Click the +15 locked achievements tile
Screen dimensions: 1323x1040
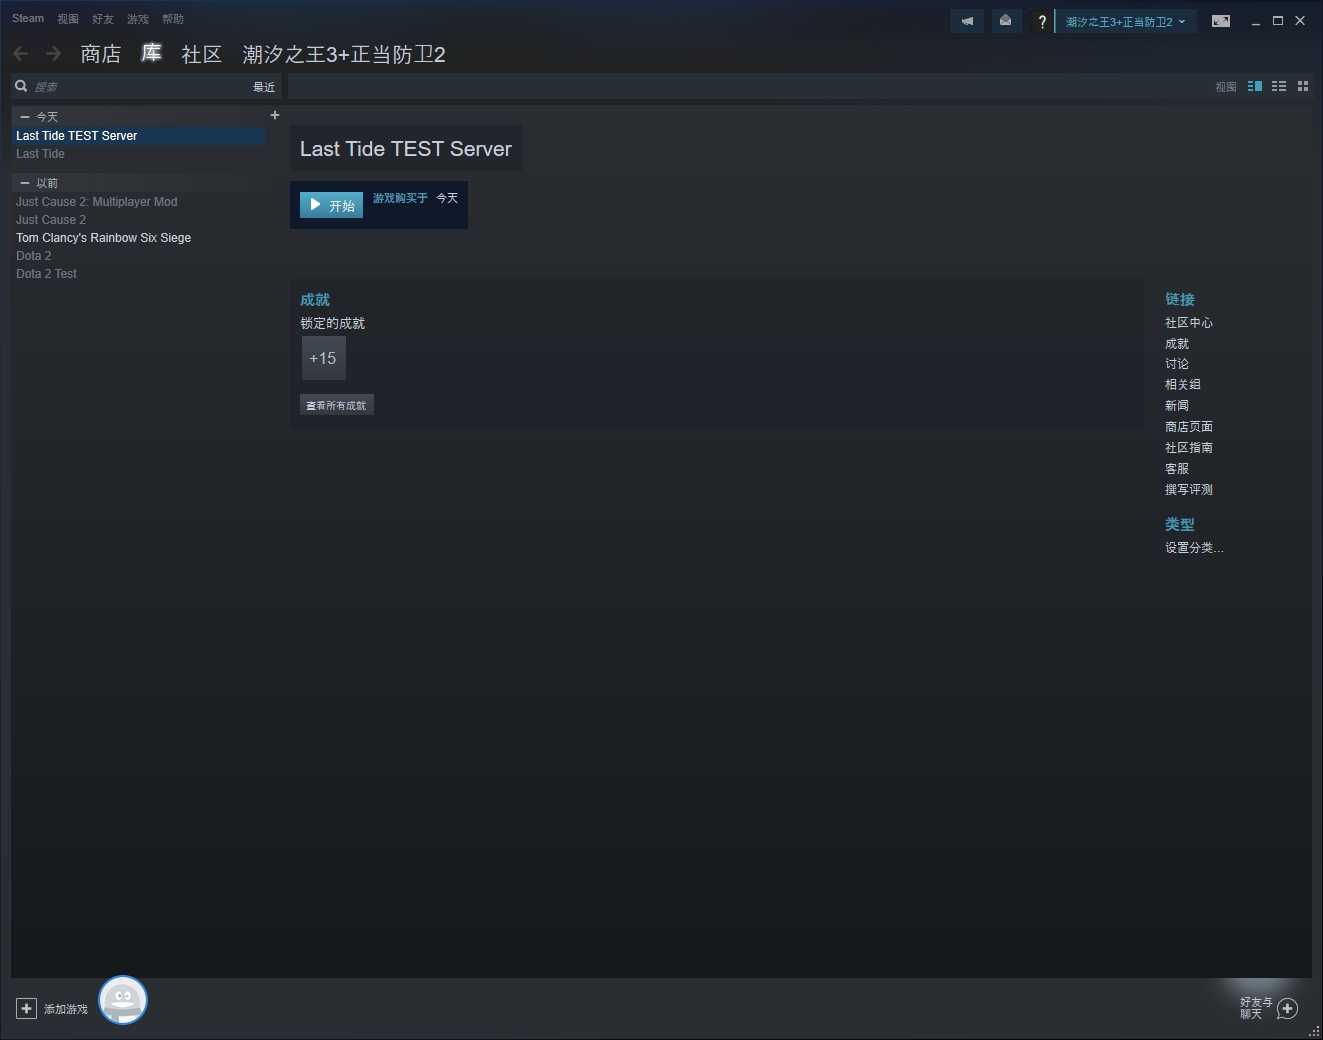[324, 358]
